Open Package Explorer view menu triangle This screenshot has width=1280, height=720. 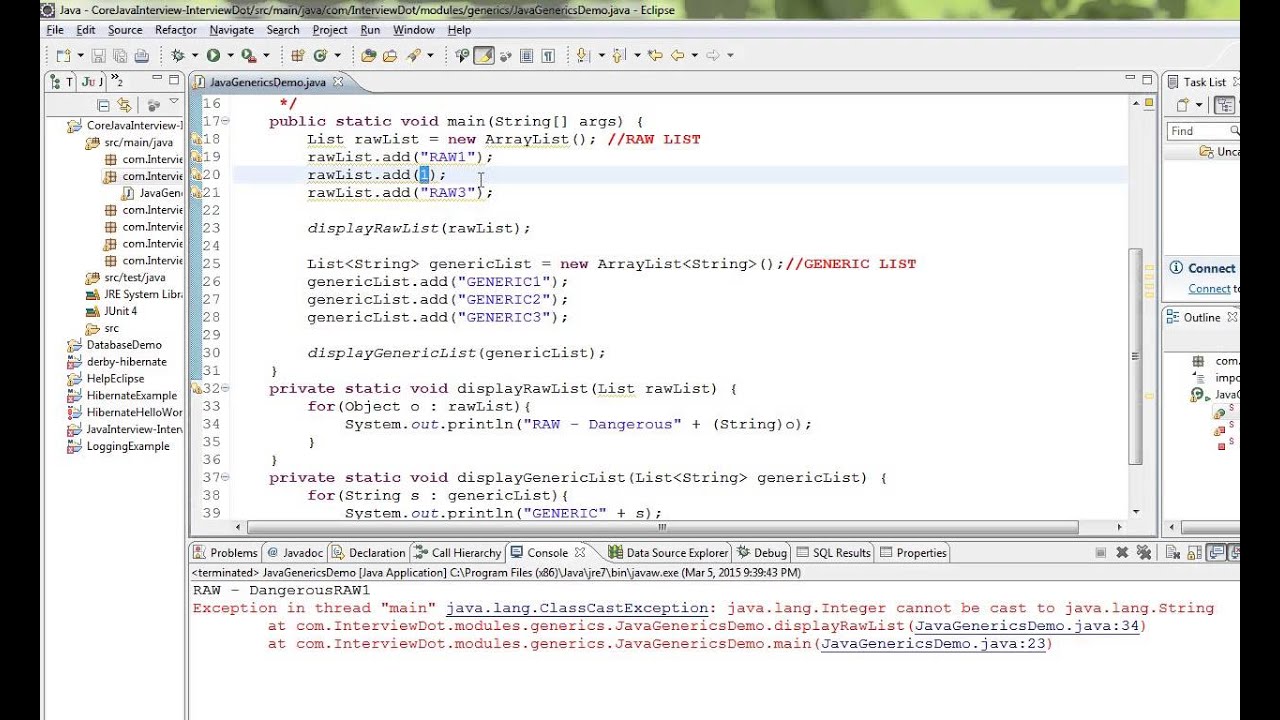point(174,103)
